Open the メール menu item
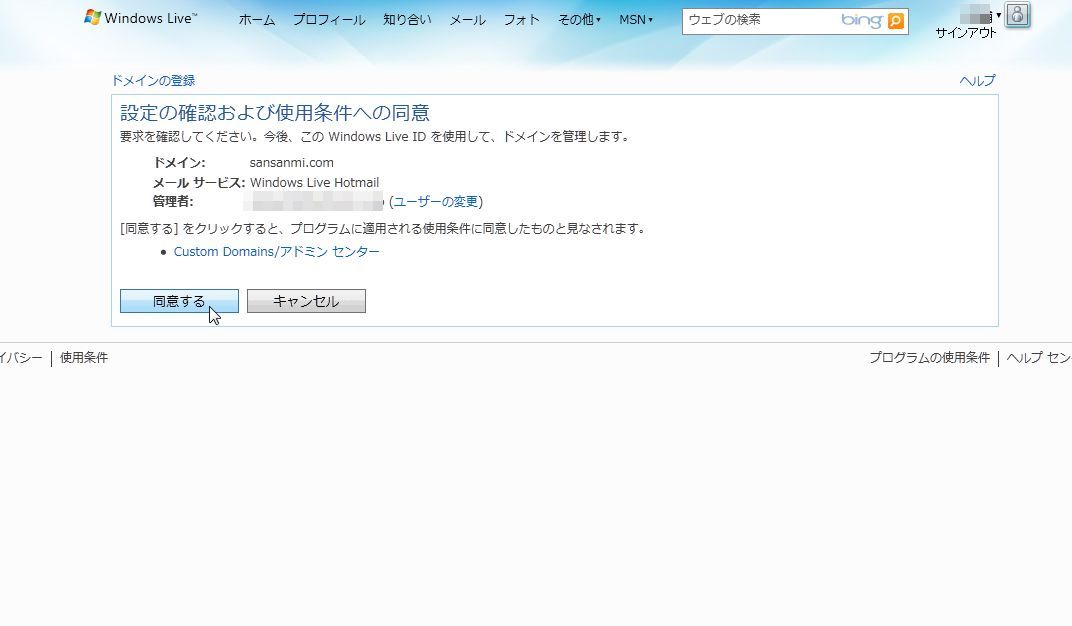Viewport: 1072px width, 626px height. click(468, 21)
